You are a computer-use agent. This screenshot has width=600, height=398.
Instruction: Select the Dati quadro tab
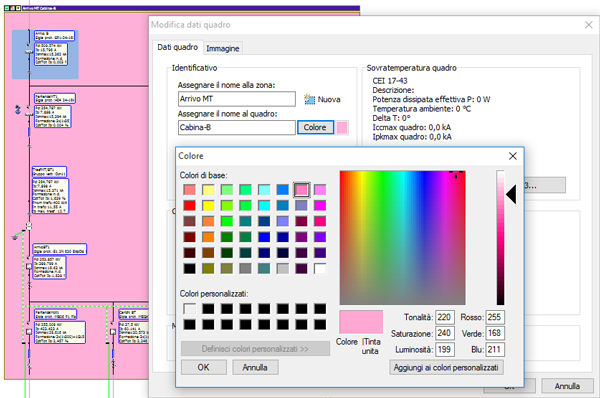pos(178,47)
